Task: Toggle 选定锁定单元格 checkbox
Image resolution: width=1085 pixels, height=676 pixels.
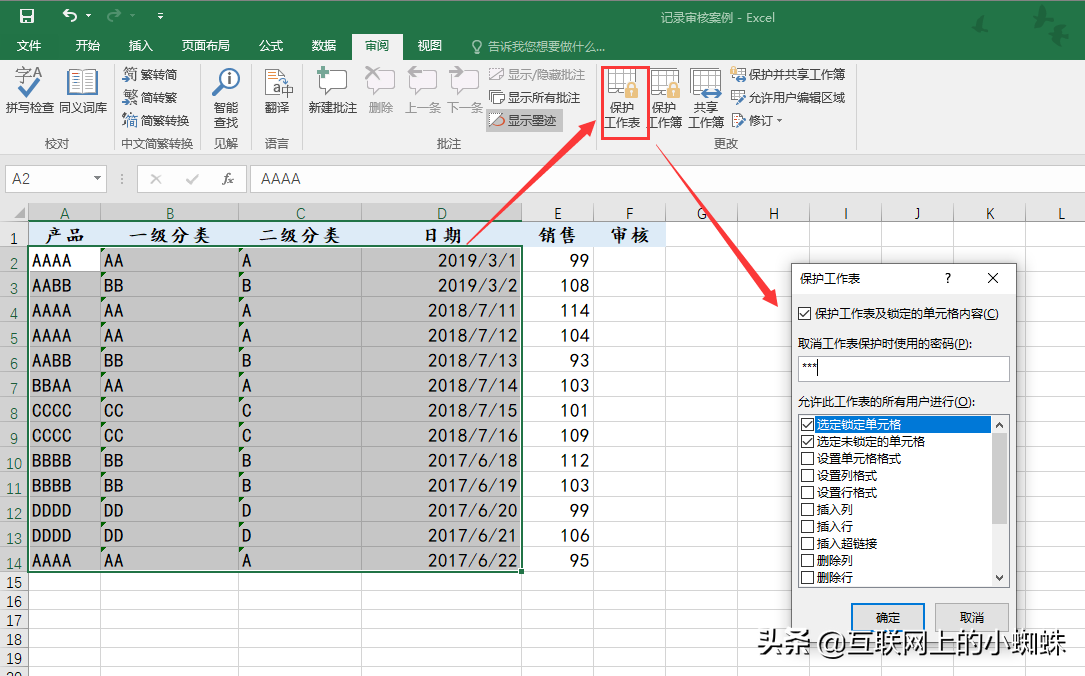Action: coord(807,424)
